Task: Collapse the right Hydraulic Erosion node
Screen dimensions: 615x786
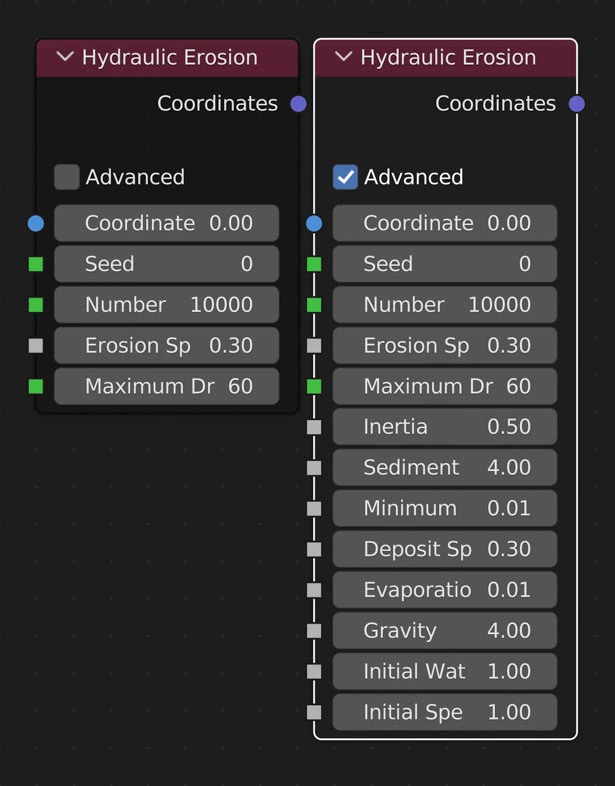Action: [x=343, y=58]
